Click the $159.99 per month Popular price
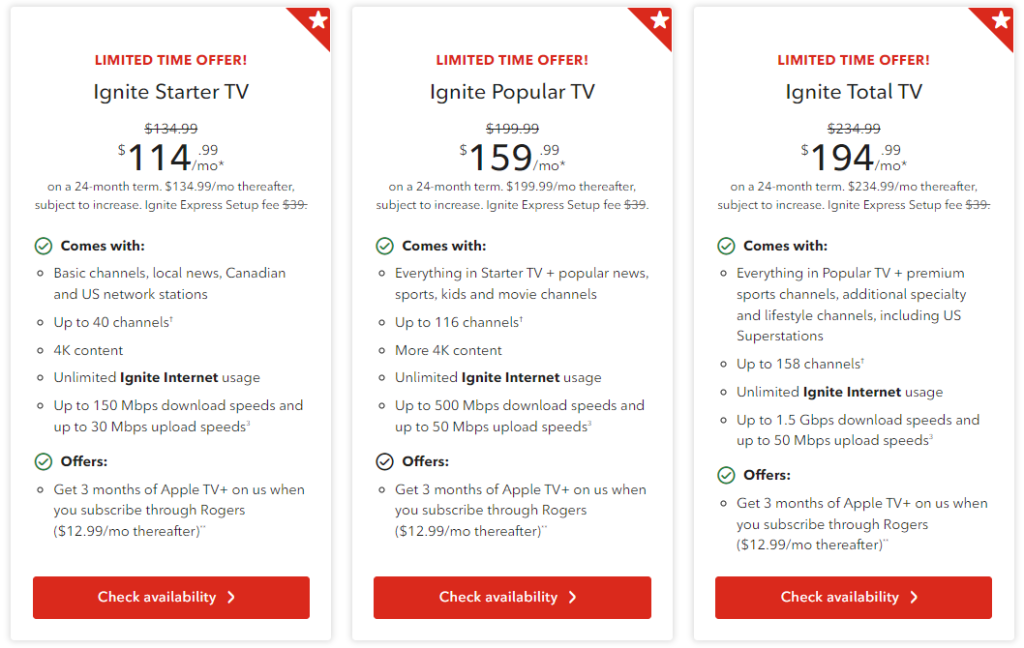 click(x=512, y=157)
